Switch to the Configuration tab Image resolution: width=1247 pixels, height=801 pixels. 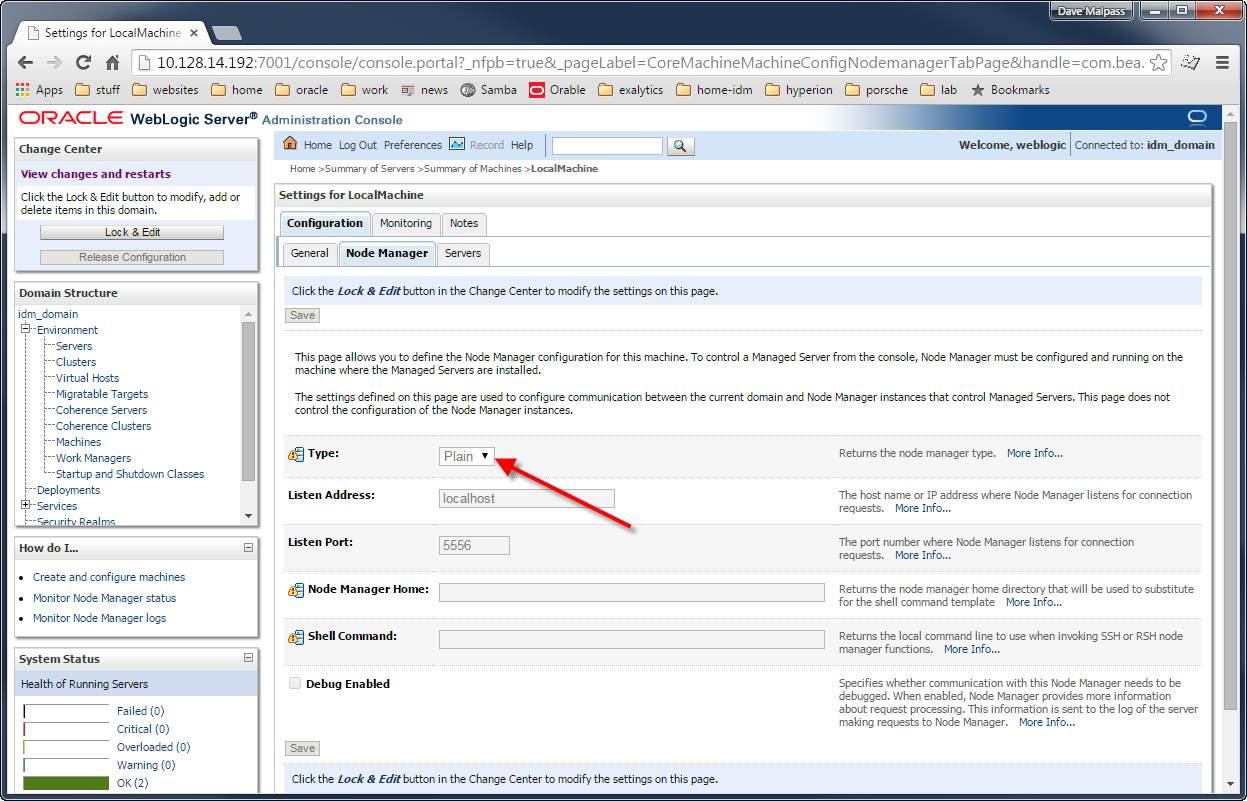click(x=325, y=223)
